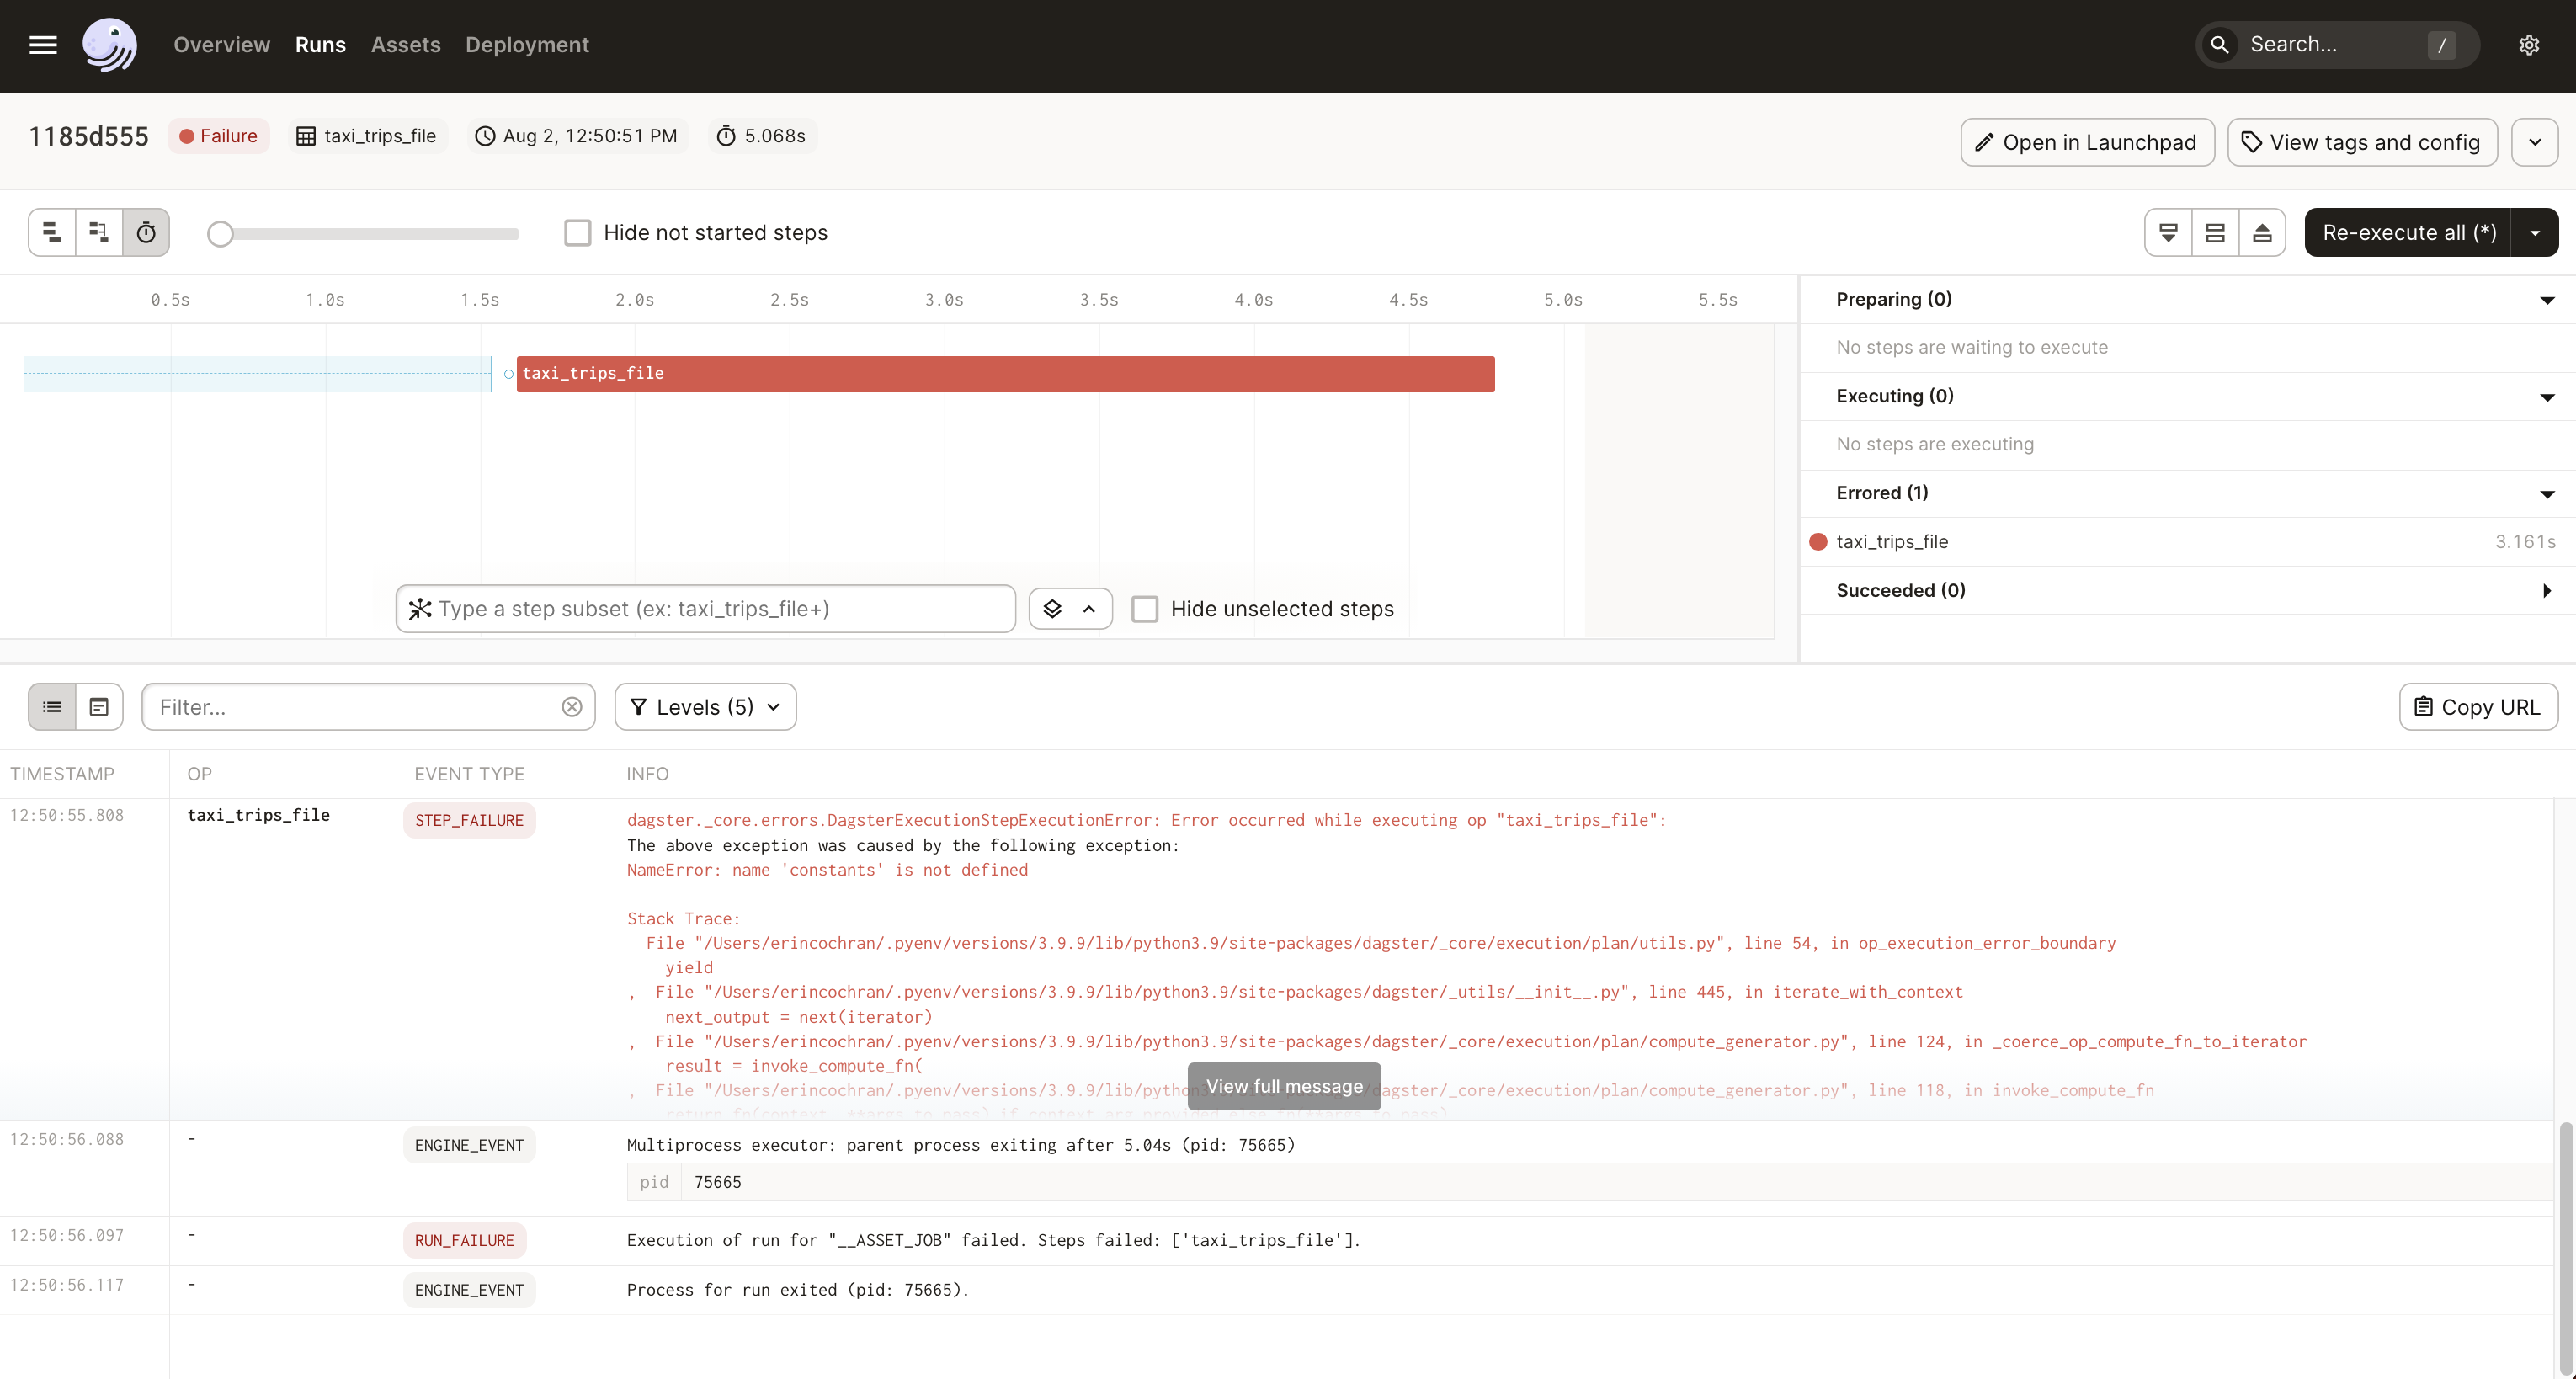Click the Process for run exited message
This screenshot has width=2576, height=1379.
pyautogui.click(x=798, y=1290)
